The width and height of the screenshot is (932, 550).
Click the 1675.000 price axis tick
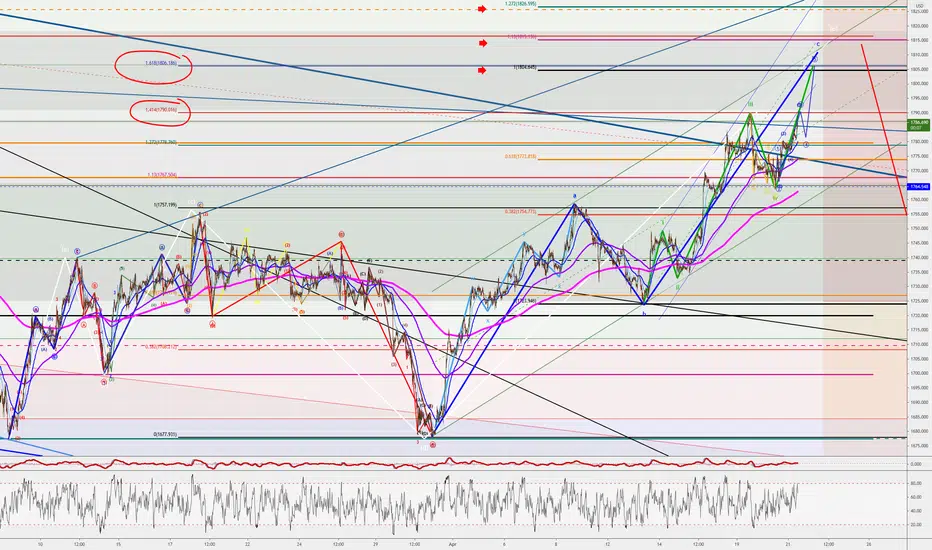(x=919, y=445)
